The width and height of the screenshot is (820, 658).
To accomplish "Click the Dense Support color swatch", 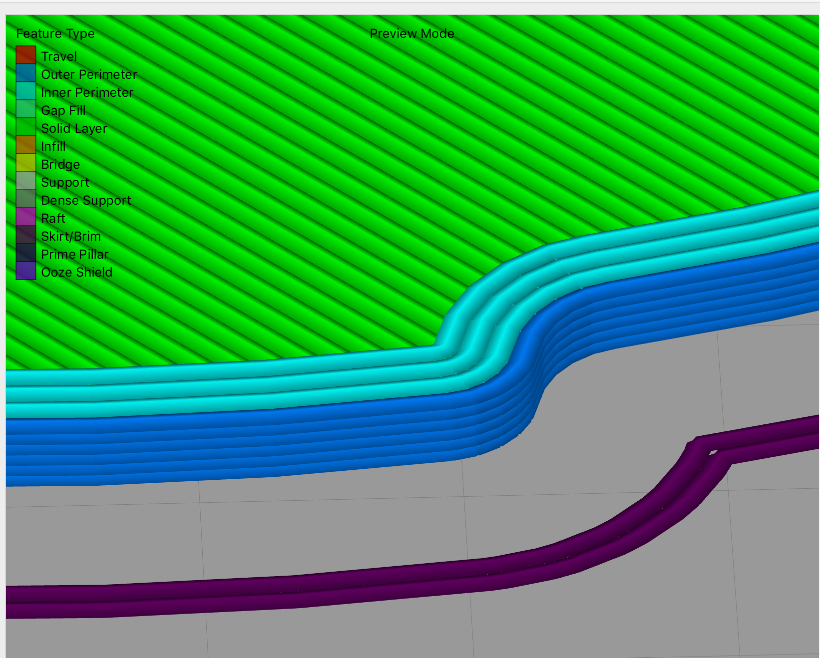I will 26,199.
